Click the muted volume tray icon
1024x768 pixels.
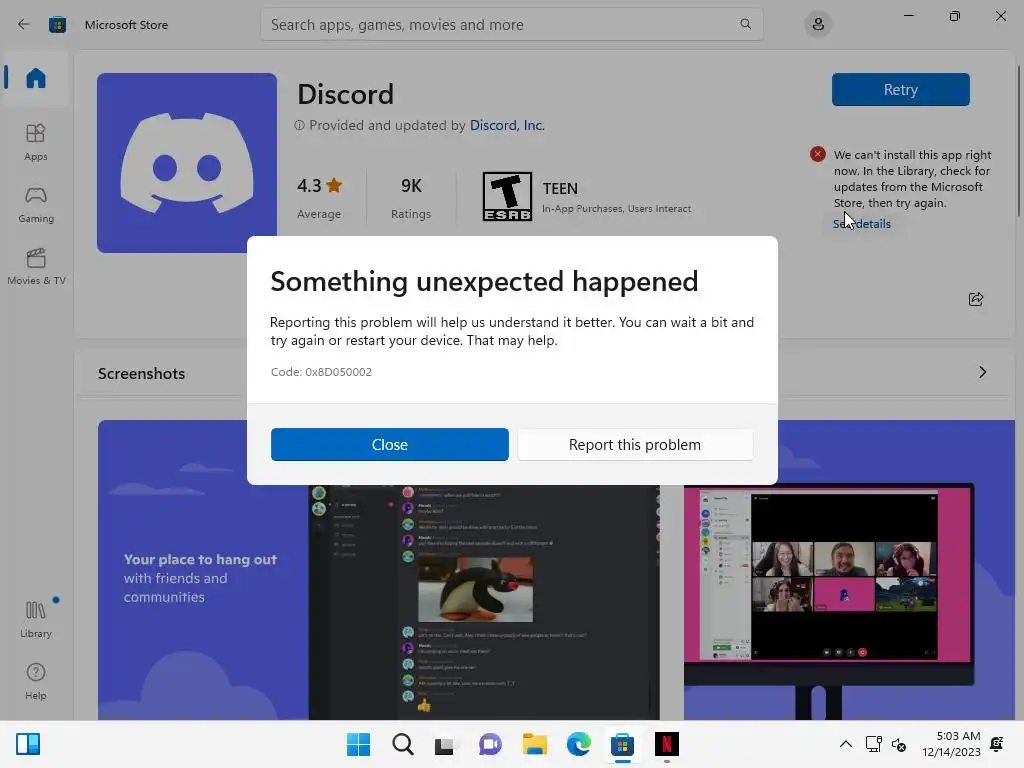899,744
